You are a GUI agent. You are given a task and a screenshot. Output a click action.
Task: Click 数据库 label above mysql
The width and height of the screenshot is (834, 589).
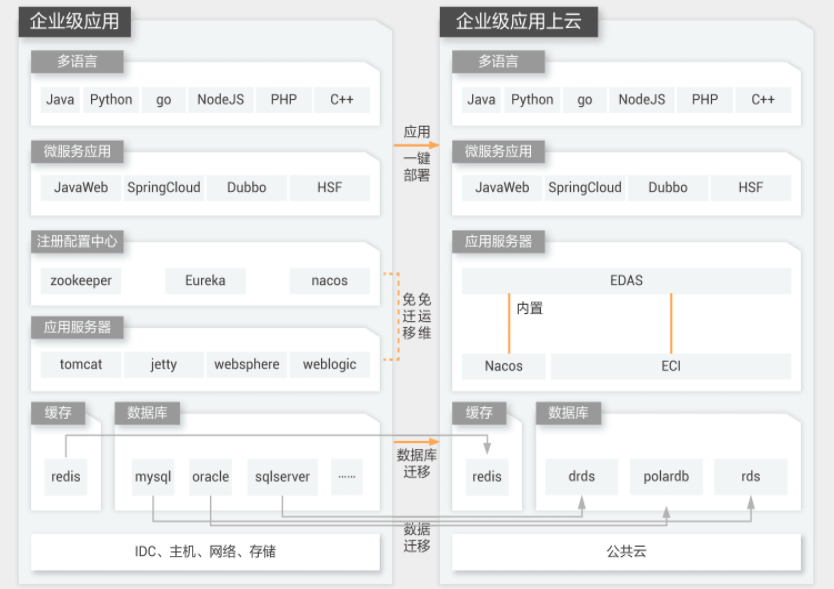tap(147, 413)
